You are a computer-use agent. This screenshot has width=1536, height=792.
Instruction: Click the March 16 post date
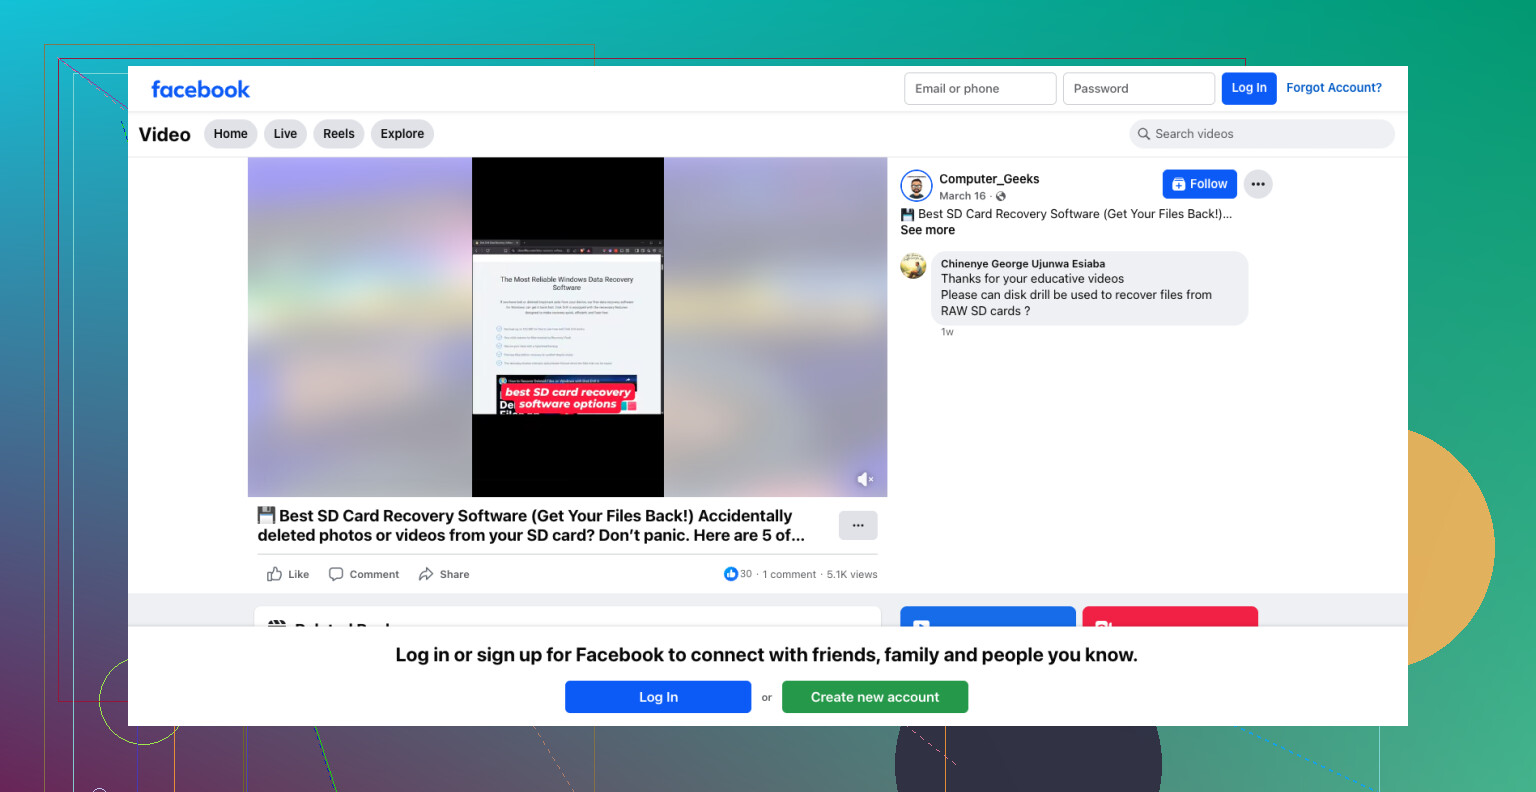[962, 196]
